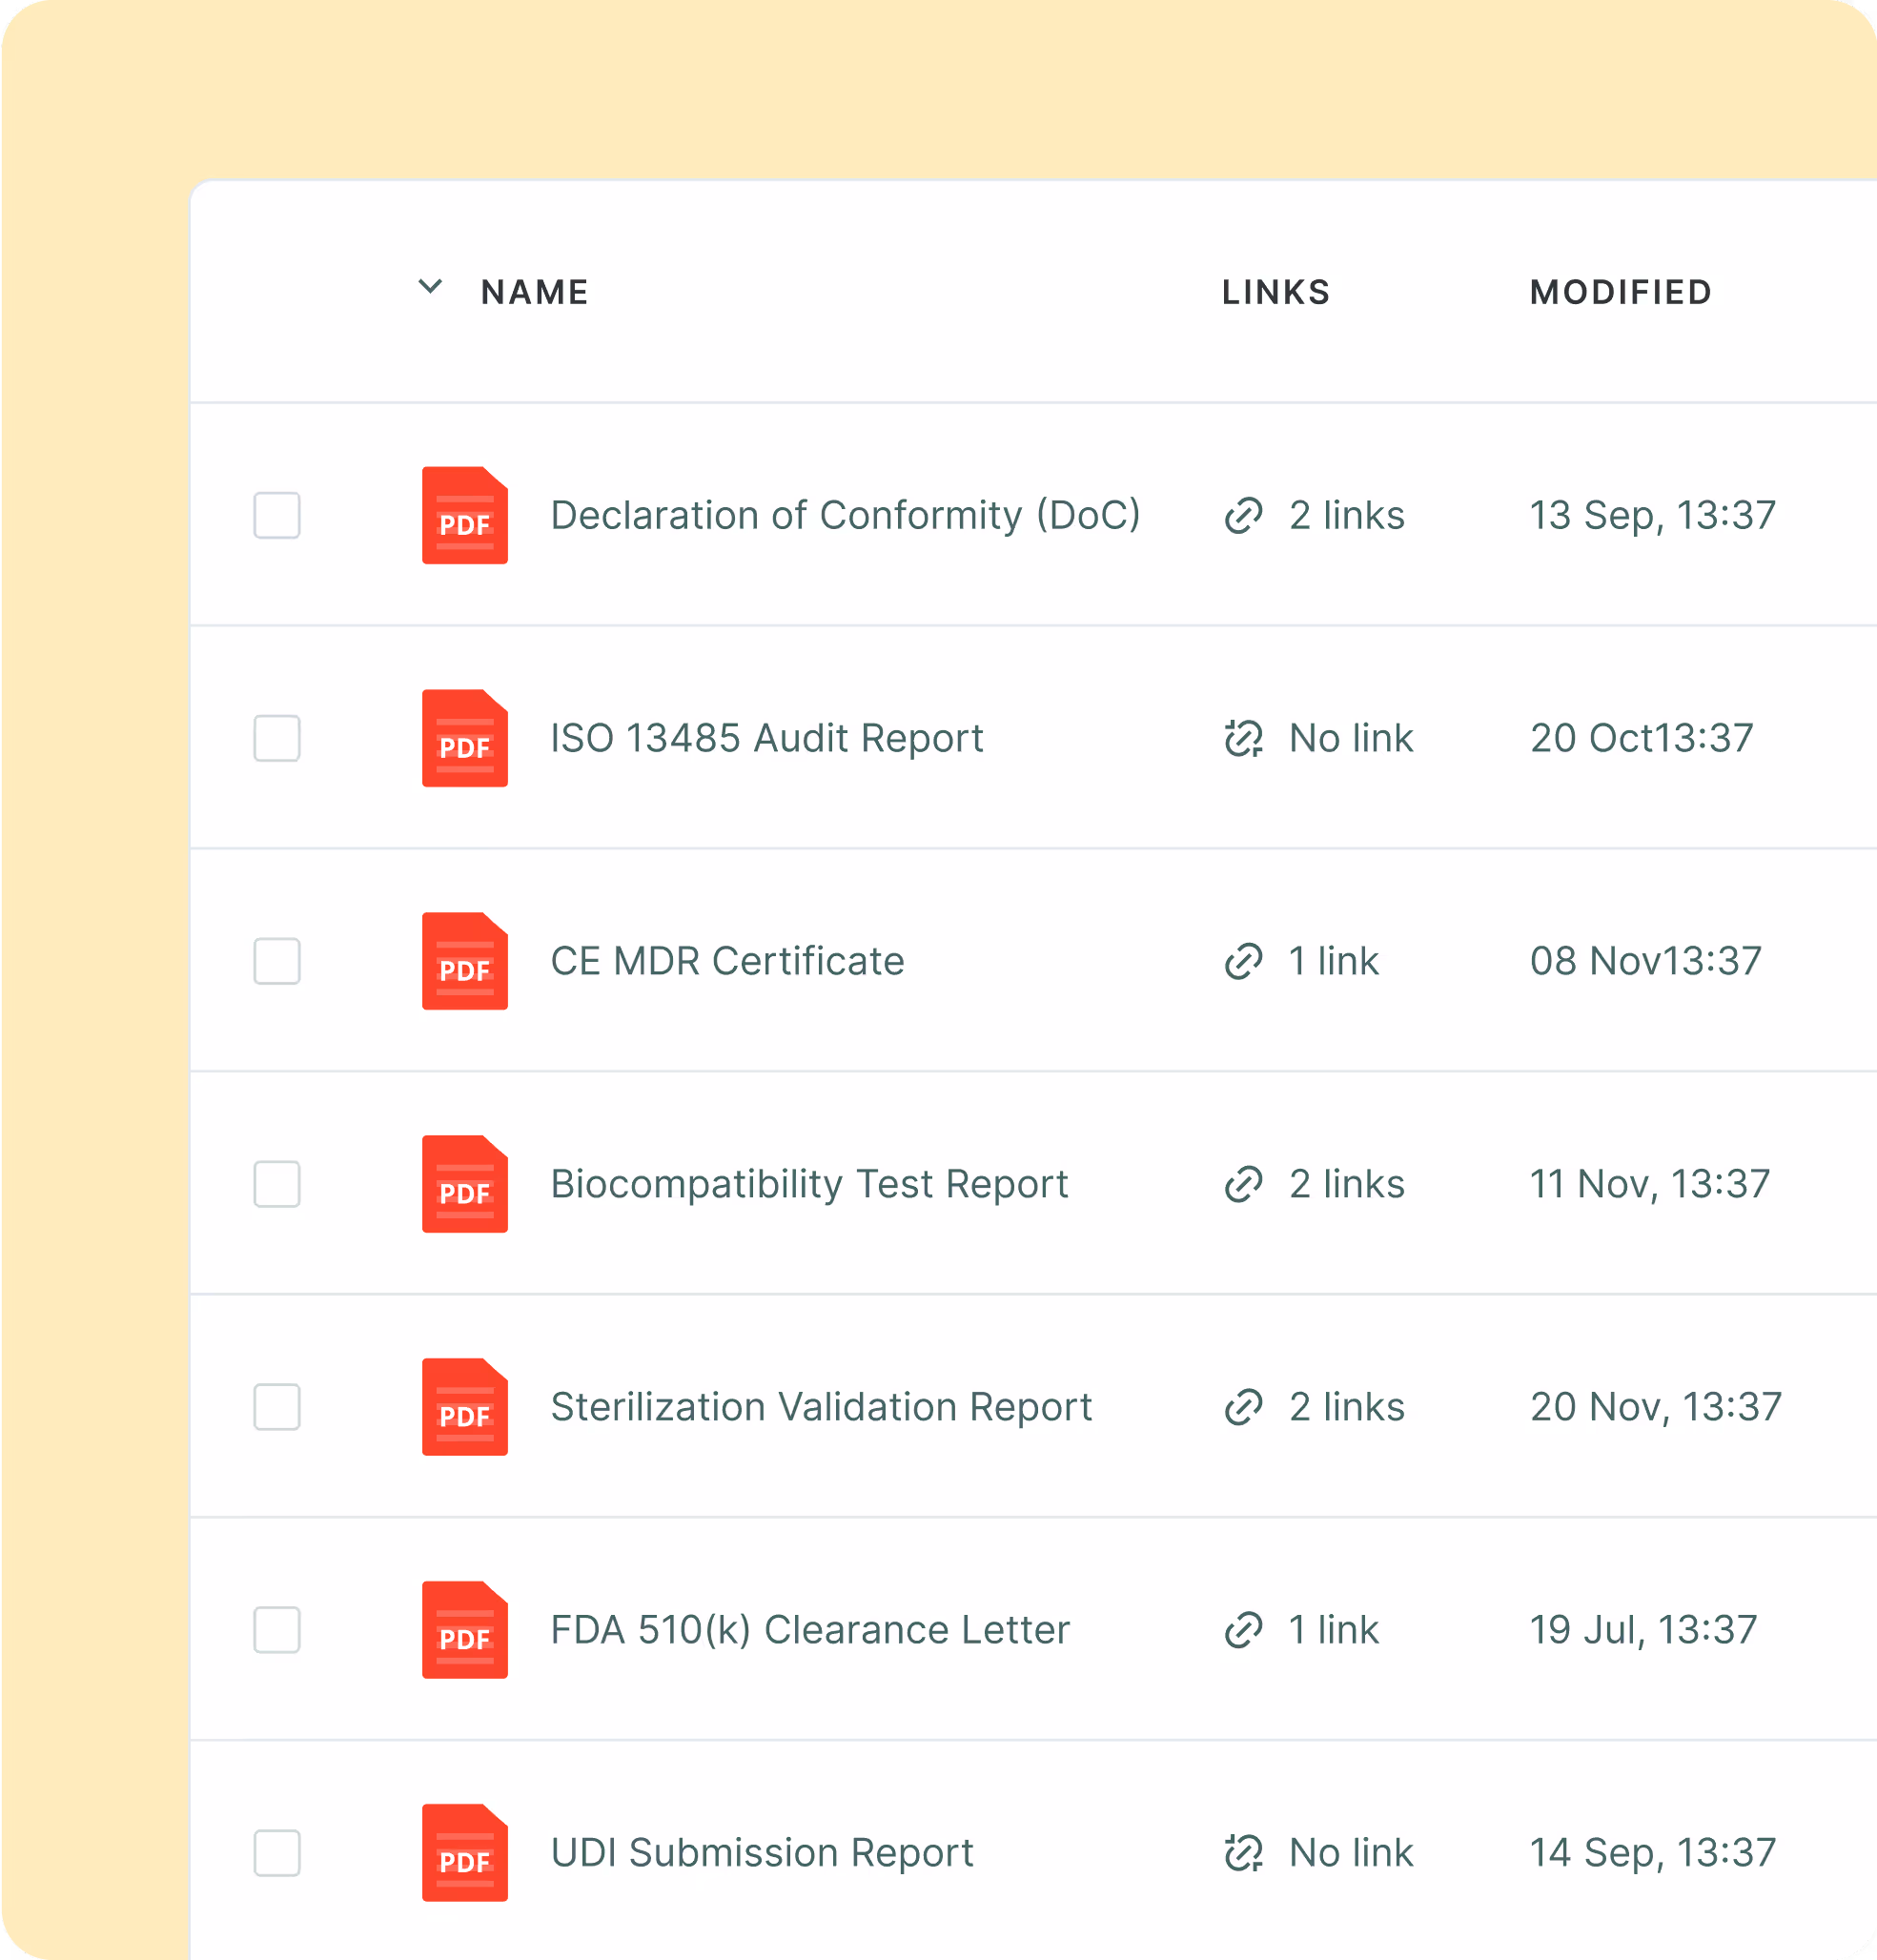
Task: Check the box for FDA 510(k) Clearance Letter
Action: point(277,1630)
